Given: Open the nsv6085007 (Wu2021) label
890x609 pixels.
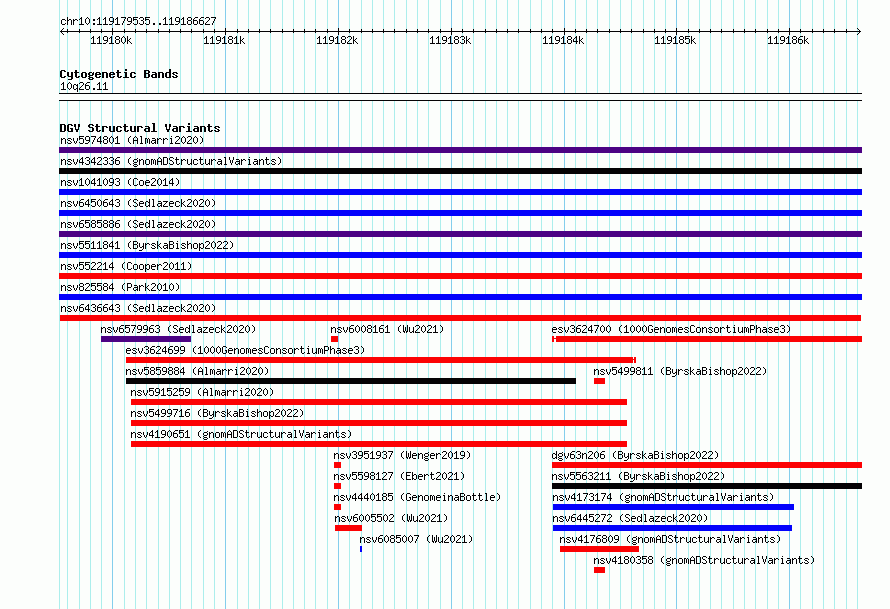Looking at the screenshot, I should click(x=416, y=539).
